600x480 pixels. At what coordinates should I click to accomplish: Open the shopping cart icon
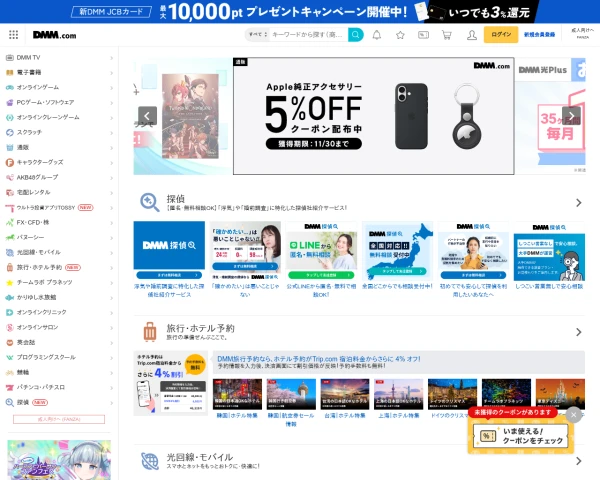pos(447,35)
